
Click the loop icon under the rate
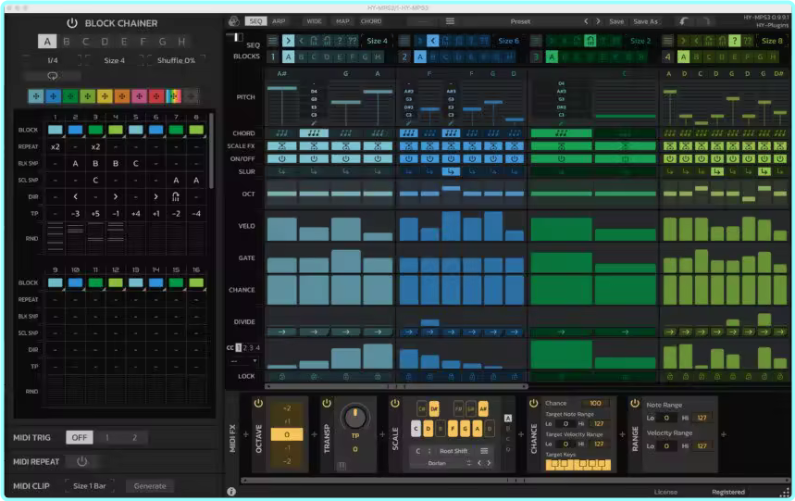coord(52,76)
